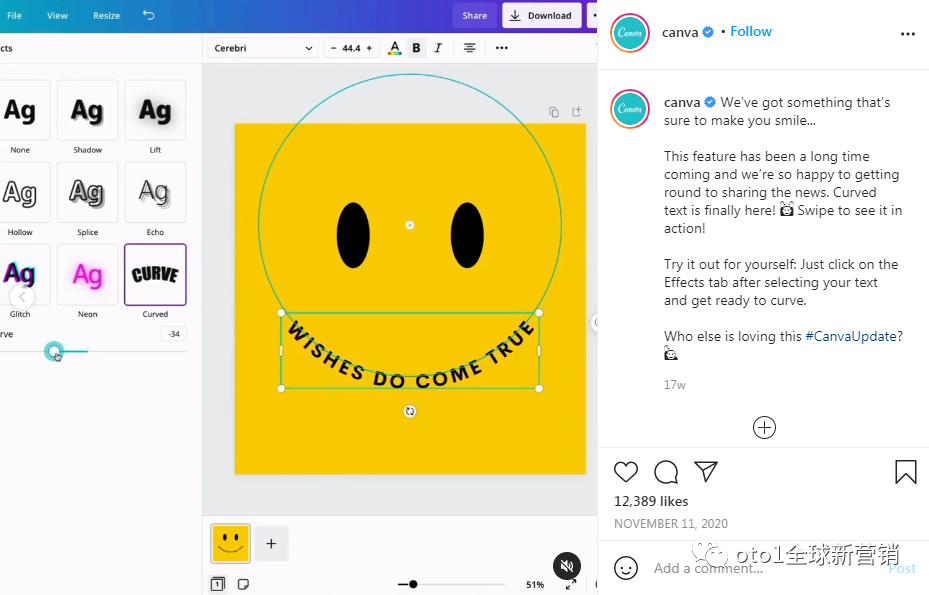Select the Glitch text effect
This screenshot has width=929, height=595.
tap(20, 274)
